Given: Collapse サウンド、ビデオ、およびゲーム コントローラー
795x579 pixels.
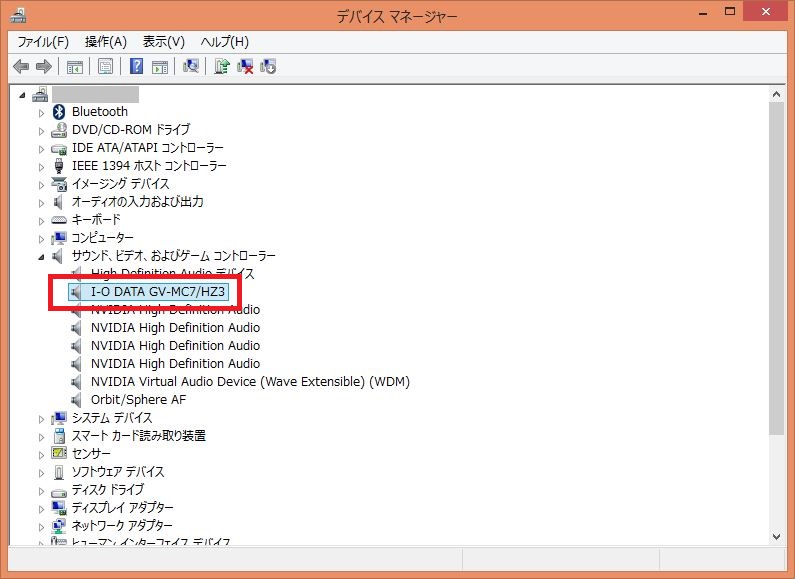Looking at the screenshot, I should 41,257.
